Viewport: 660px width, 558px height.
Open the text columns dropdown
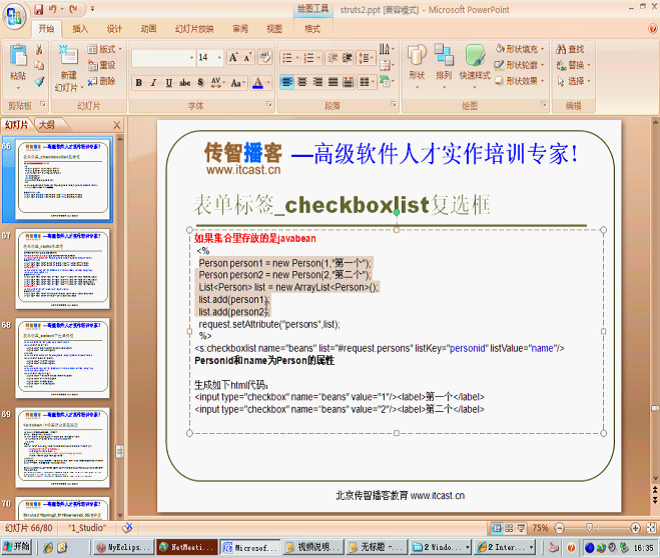[x=367, y=82]
